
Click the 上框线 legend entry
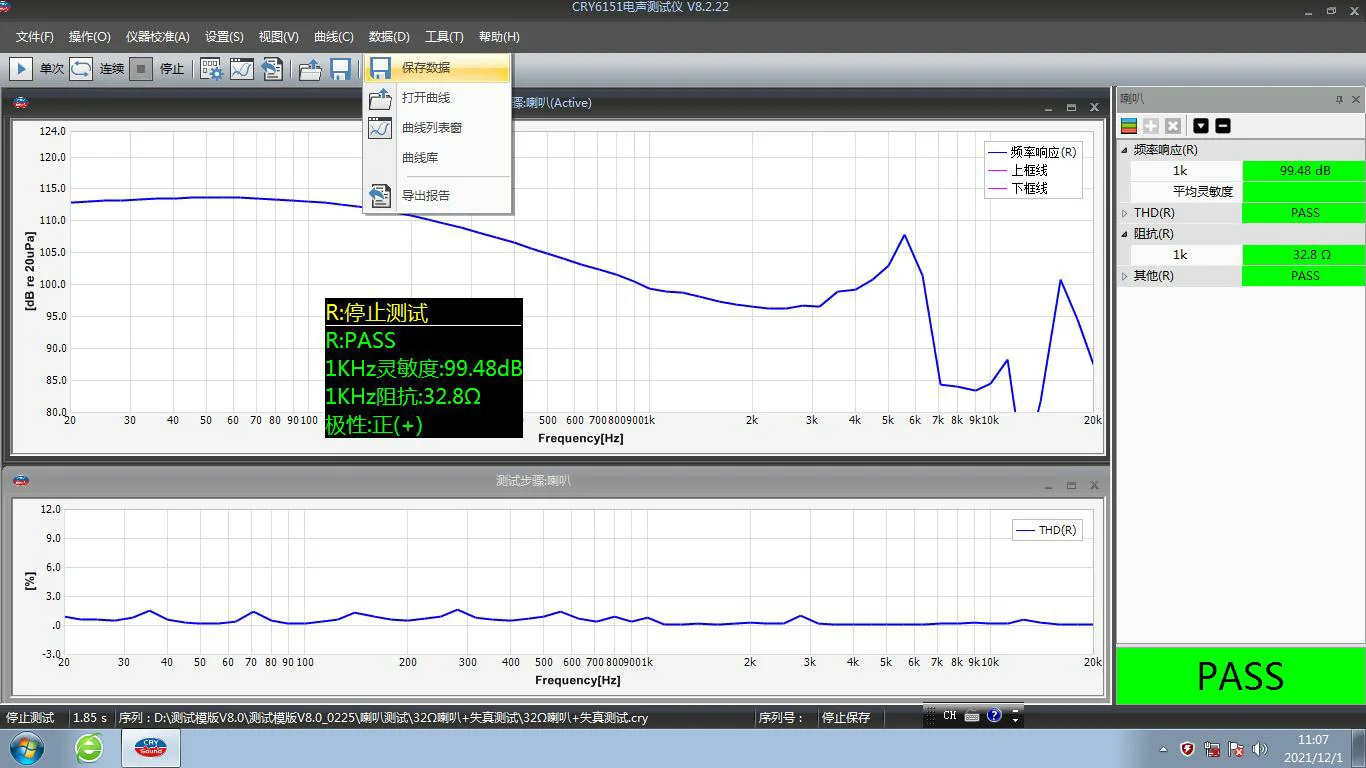1029,171
